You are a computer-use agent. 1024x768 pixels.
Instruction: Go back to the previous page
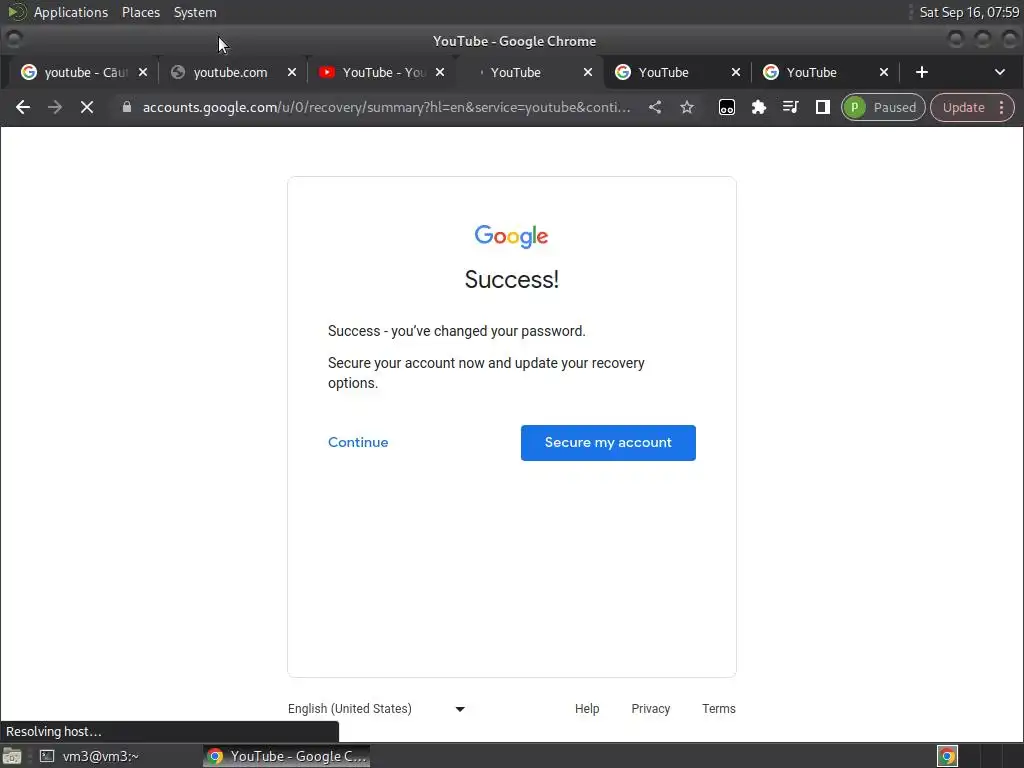point(23,107)
